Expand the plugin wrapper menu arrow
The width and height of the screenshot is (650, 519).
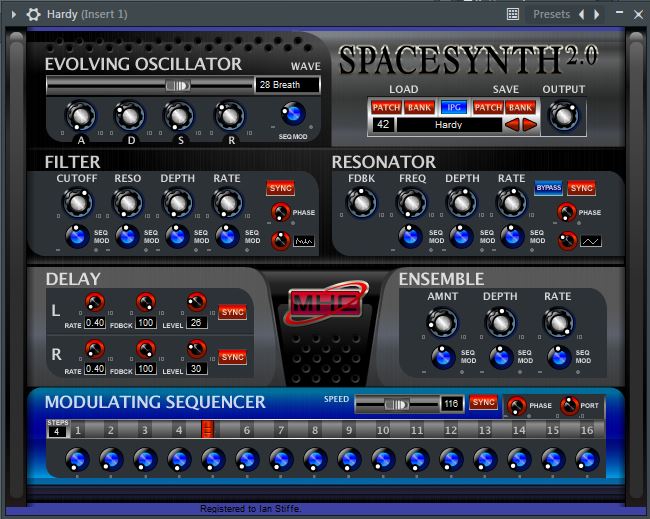(14, 15)
